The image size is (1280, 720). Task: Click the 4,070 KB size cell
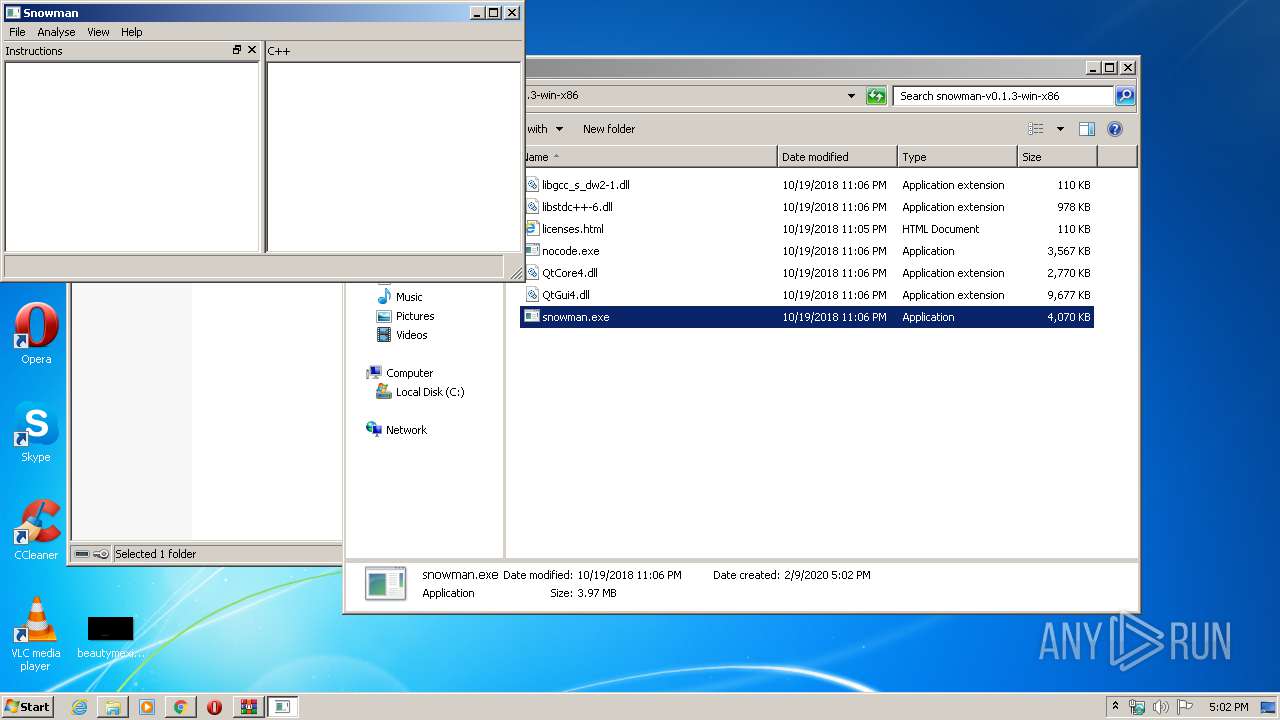click(1068, 317)
